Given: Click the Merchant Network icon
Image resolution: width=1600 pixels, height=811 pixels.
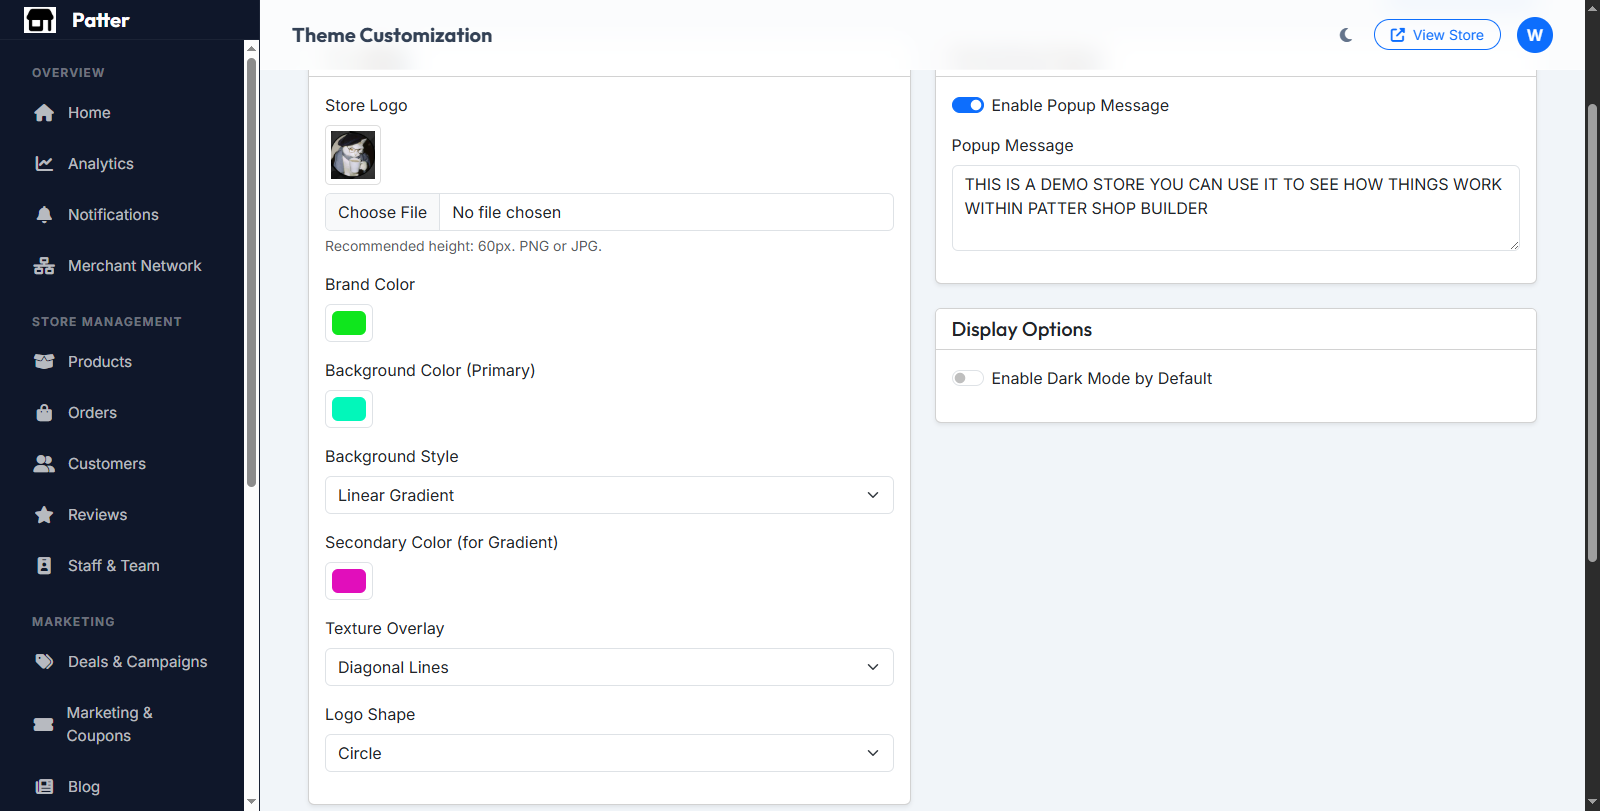Looking at the screenshot, I should 44,266.
